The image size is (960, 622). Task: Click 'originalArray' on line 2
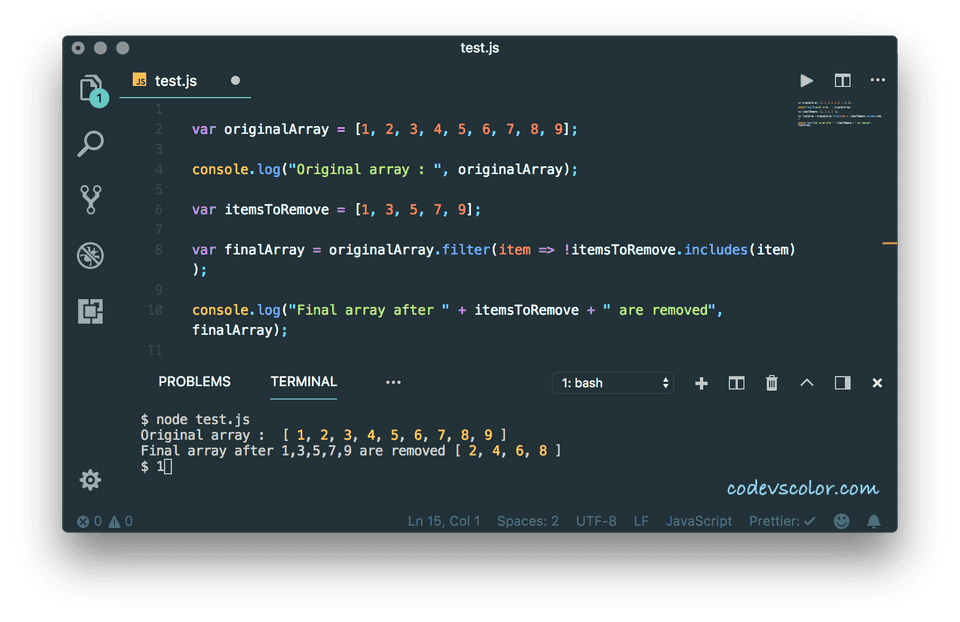[276, 129]
